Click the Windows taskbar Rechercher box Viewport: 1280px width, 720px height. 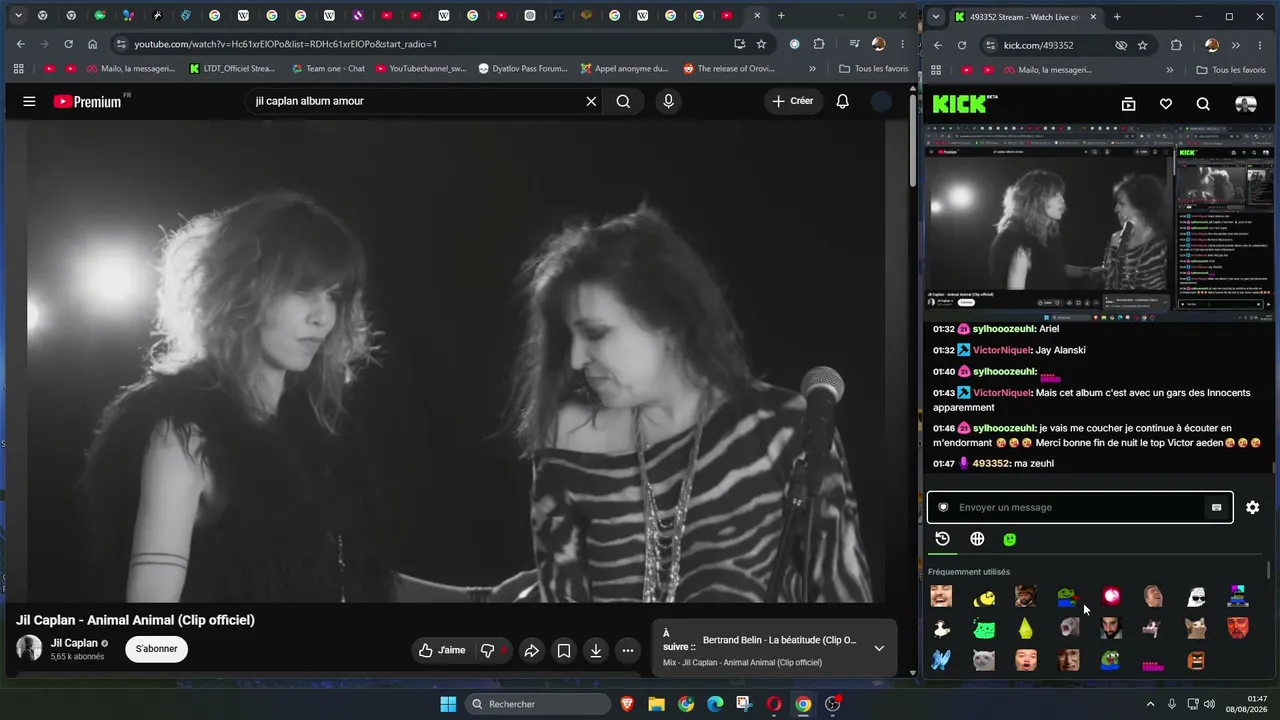[539, 704]
